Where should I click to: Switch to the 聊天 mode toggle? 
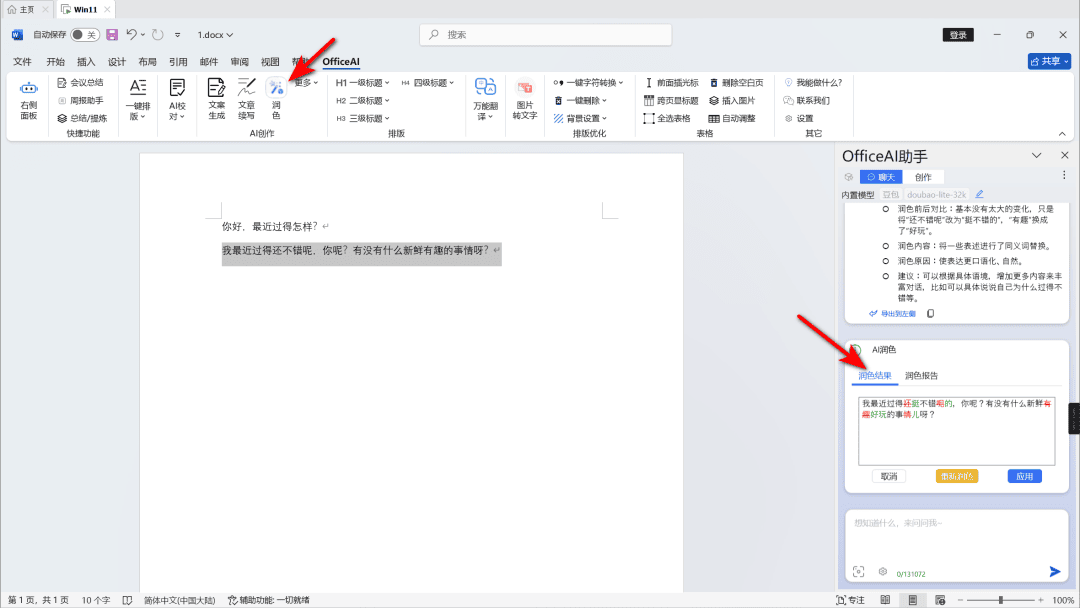coord(881,177)
